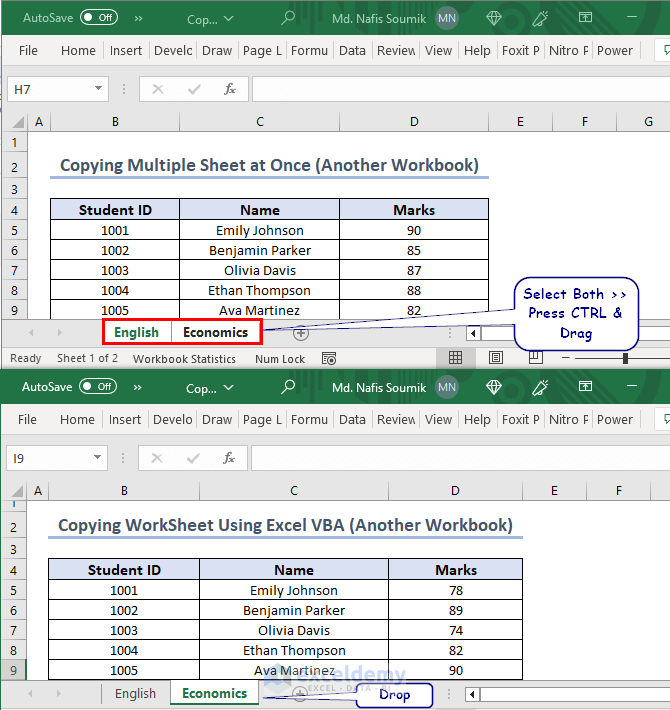Image resolution: width=670 pixels, height=710 pixels.
Task: Click horizontal scroll left arrow in bottom window
Action: (472, 694)
